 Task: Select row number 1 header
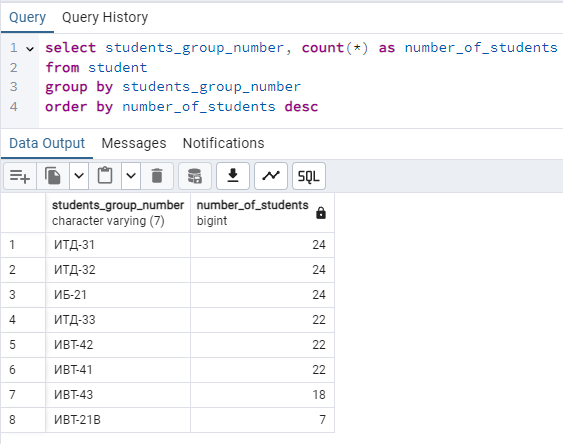[23, 245]
